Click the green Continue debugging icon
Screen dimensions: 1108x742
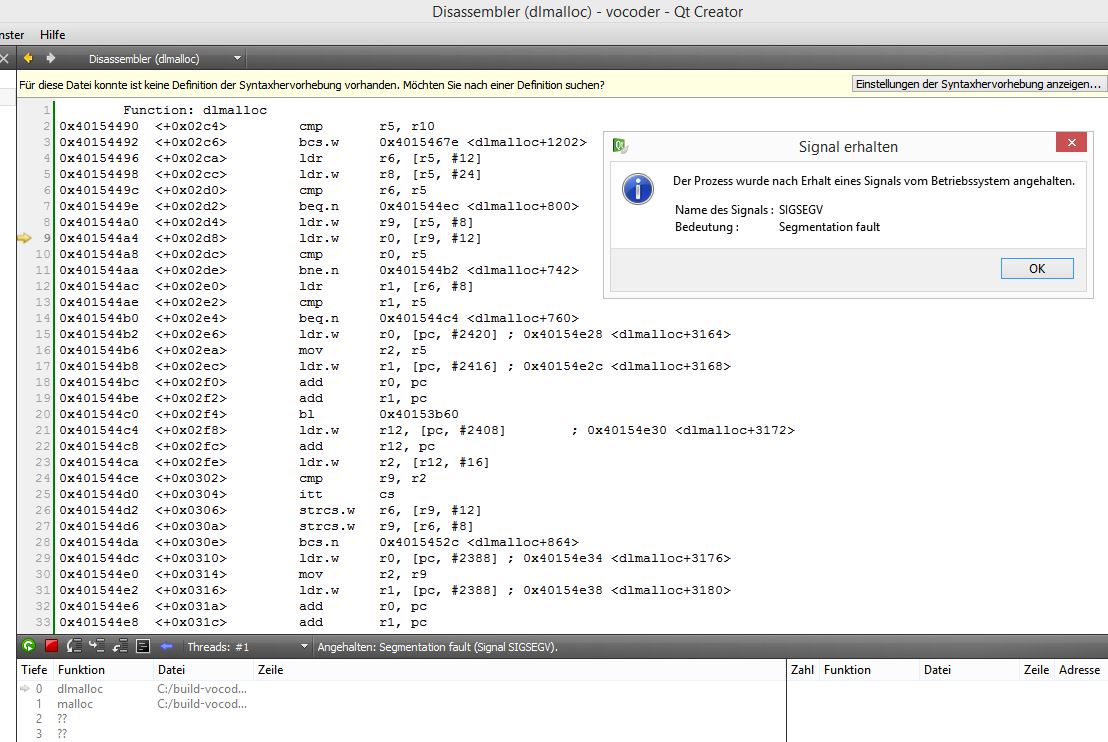coord(28,647)
